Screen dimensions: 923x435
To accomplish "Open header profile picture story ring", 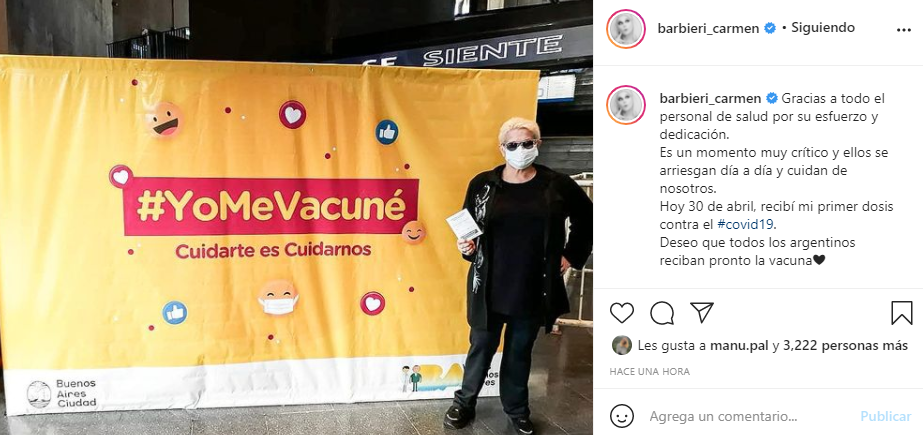I will coord(626,28).
